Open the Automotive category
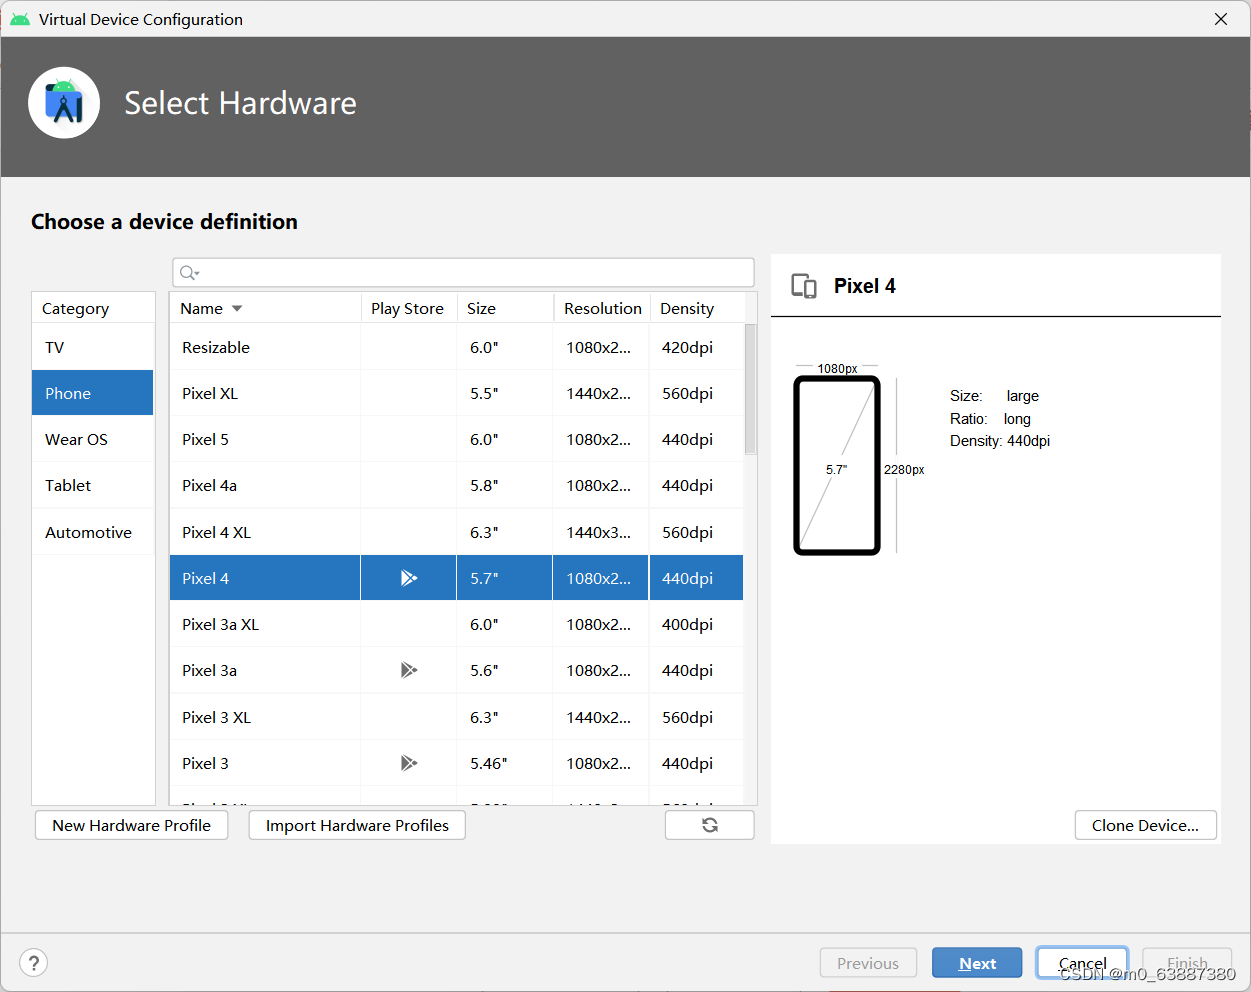Viewport: 1251px width, 992px height. coord(93,532)
